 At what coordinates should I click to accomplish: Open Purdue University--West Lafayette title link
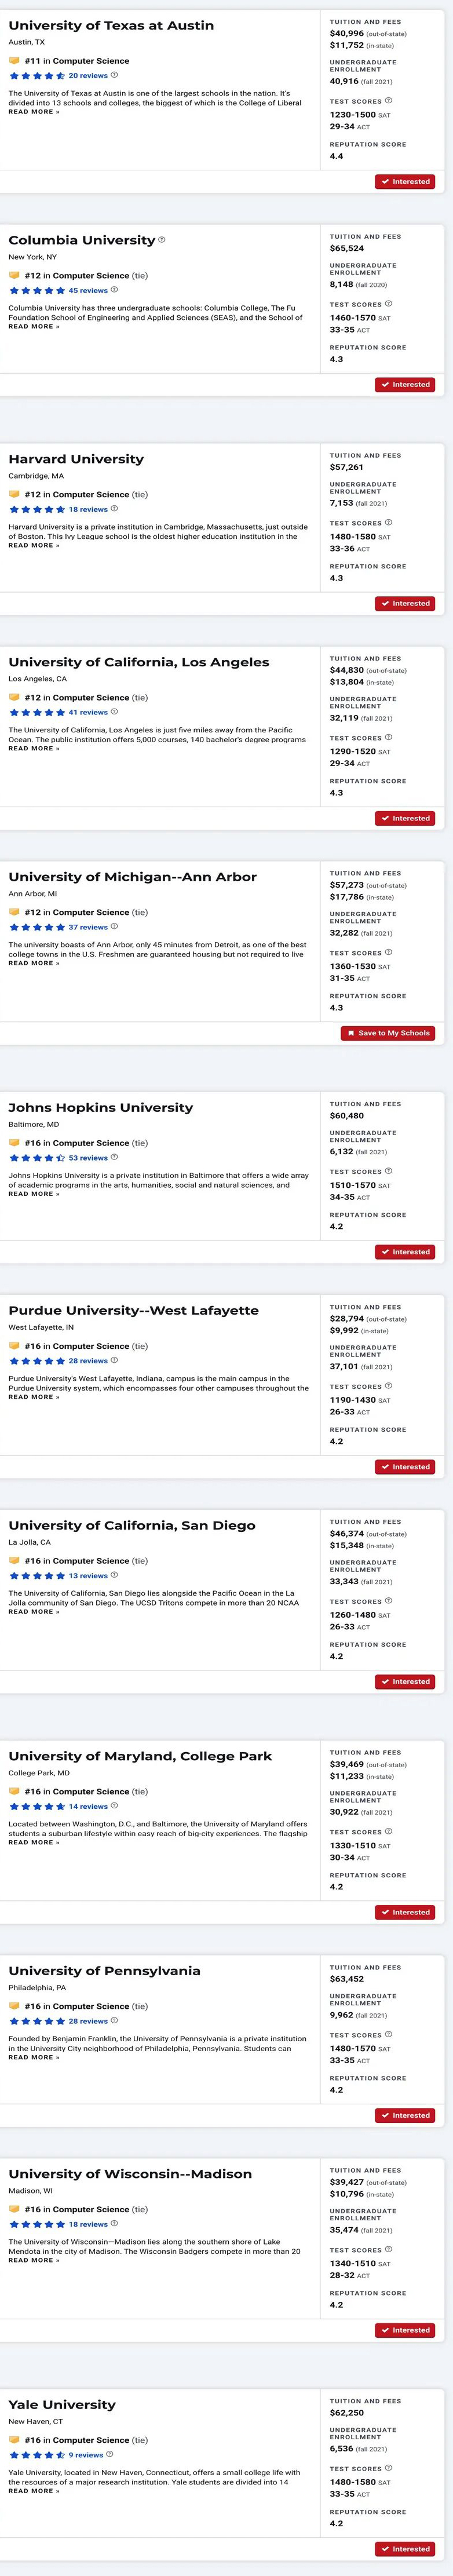[133, 1310]
